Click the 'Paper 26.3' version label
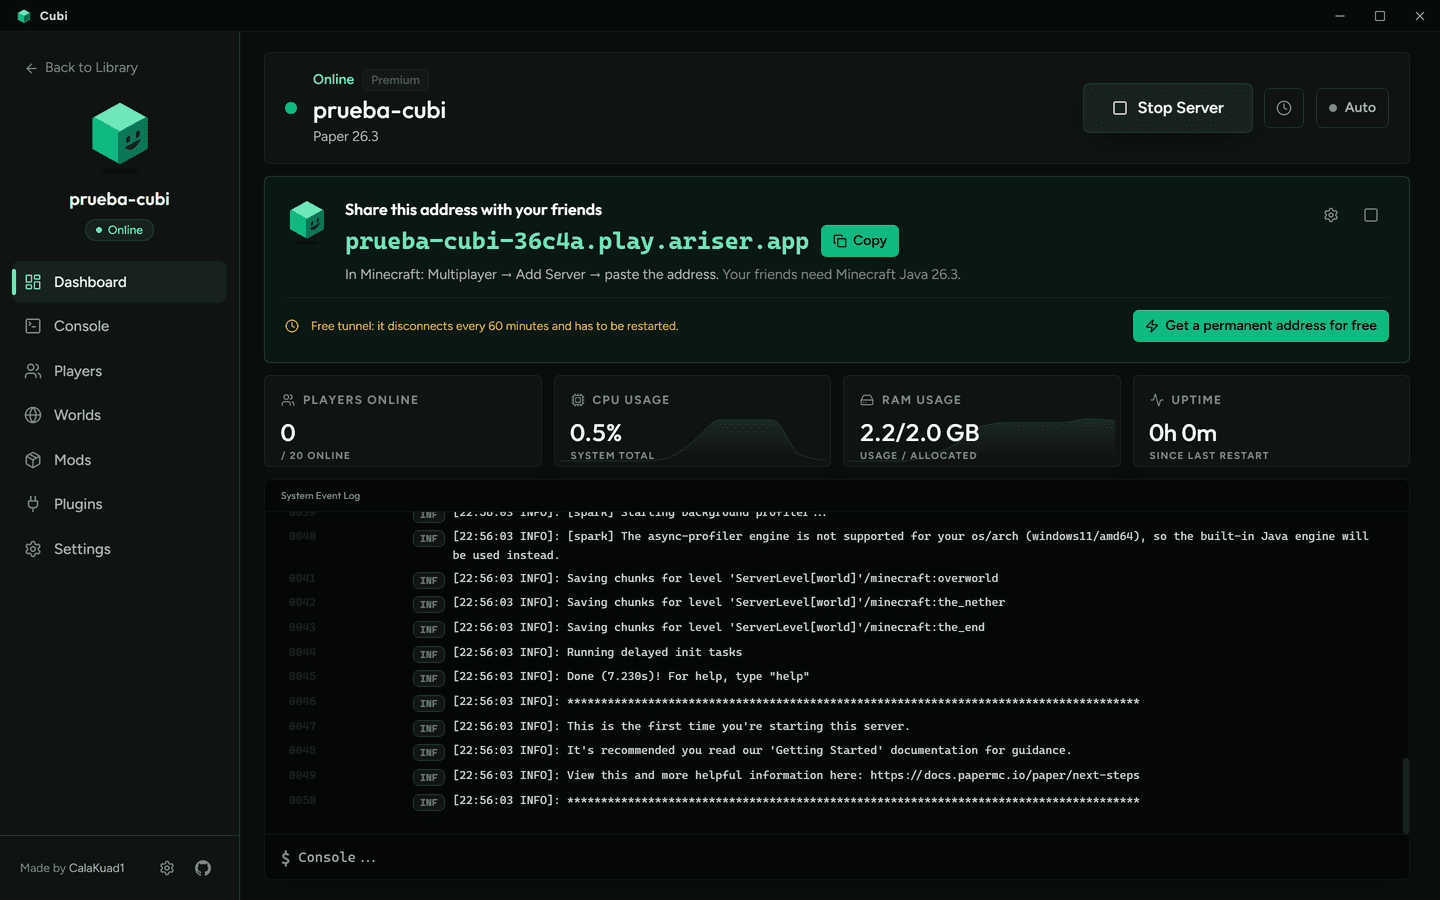The width and height of the screenshot is (1440, 900). coord(346,137)
